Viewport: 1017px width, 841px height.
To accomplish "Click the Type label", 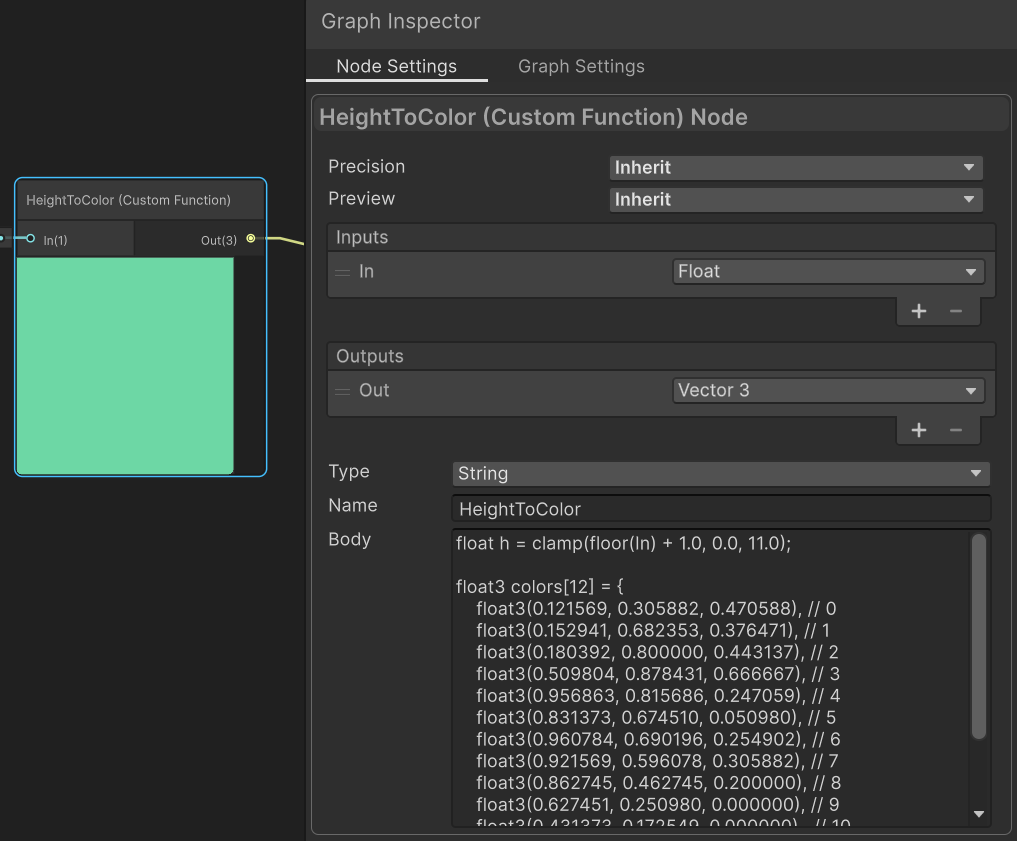I will coord(349,471).
